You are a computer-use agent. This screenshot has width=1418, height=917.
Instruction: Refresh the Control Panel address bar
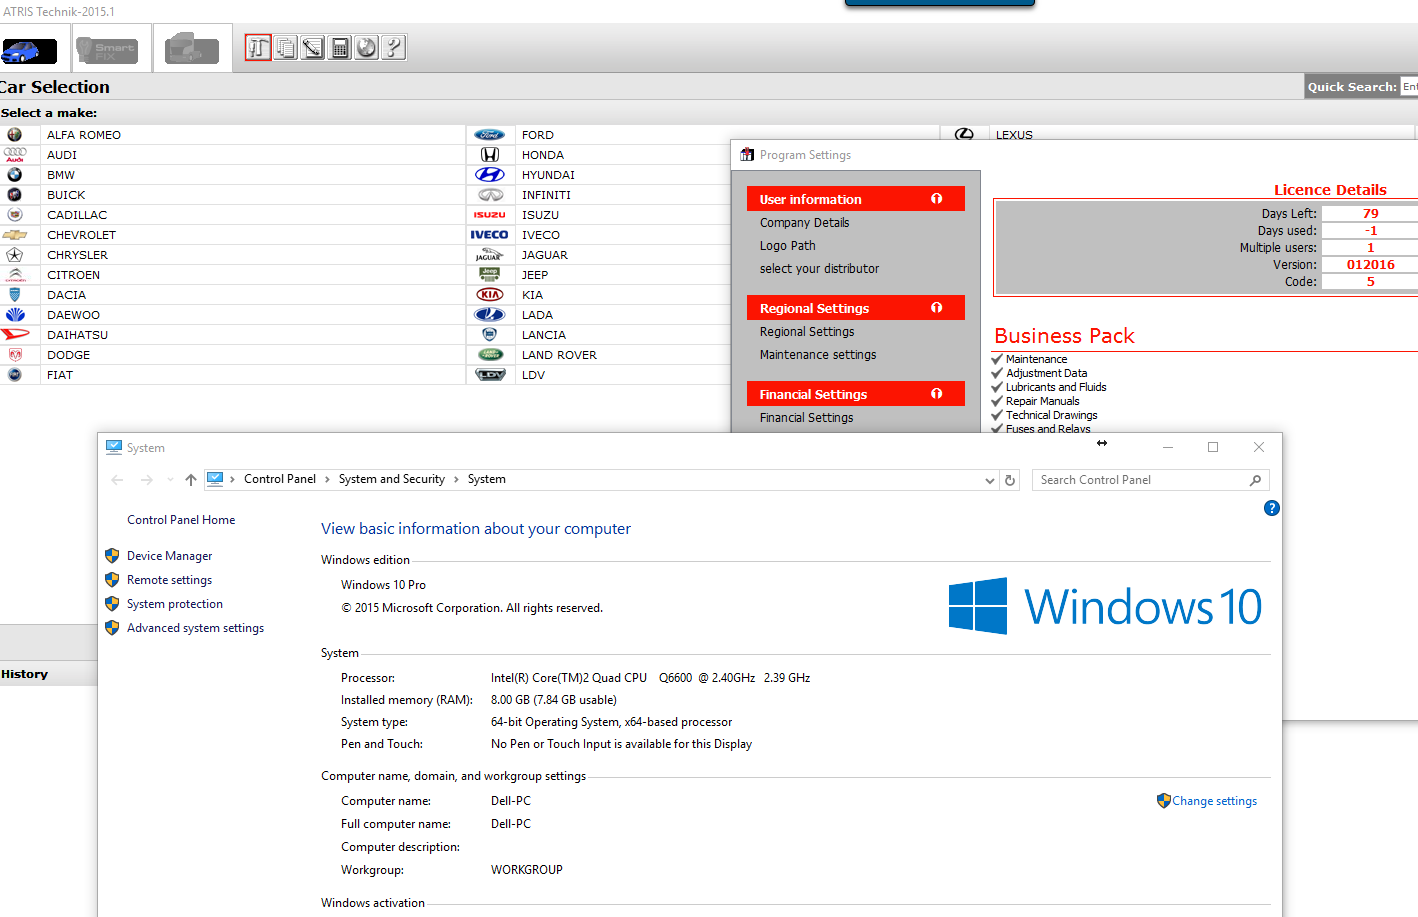point(1010,480)
